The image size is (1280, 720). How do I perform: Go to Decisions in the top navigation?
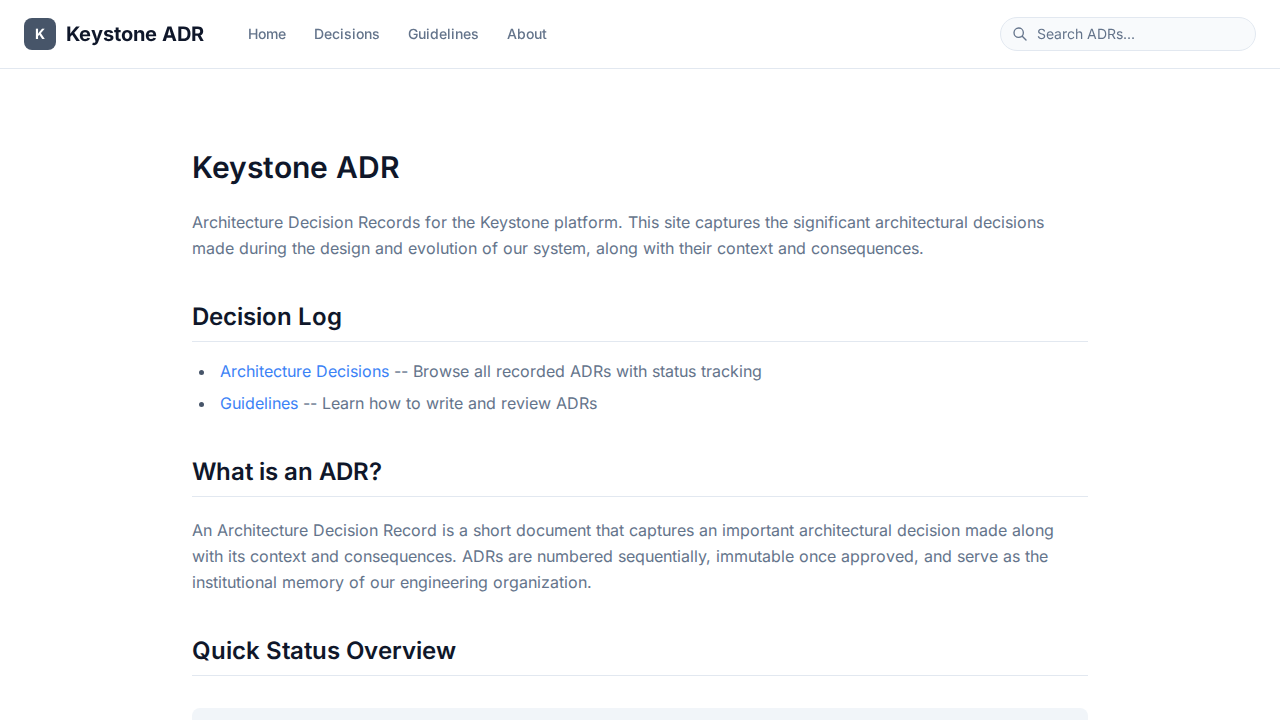tap(346, 34)
